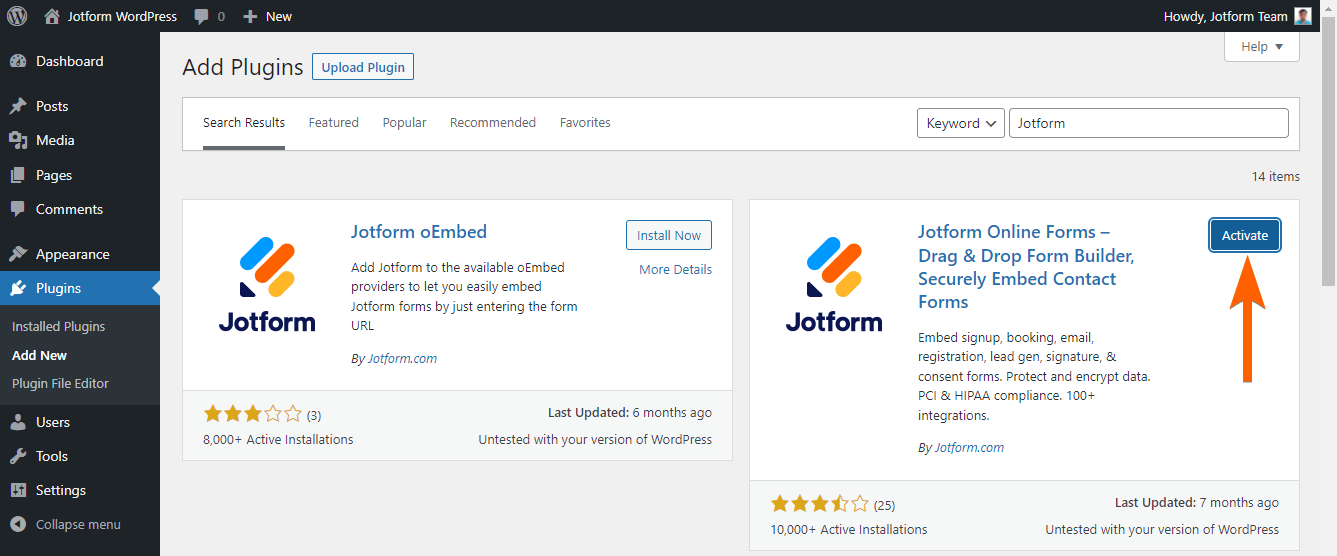1337x556 pixels.
Task: Click the WordPress logo icon
Action: pos(17,16)
